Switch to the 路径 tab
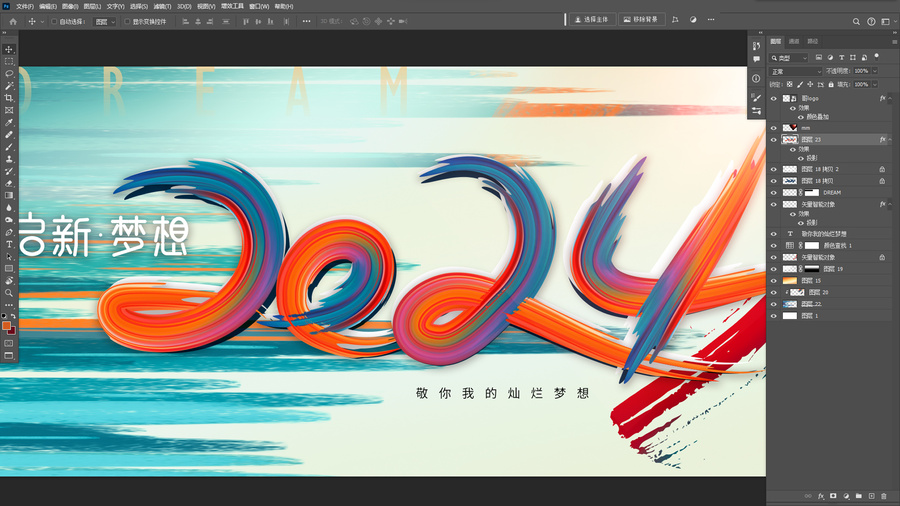 (x=813, y=41)
